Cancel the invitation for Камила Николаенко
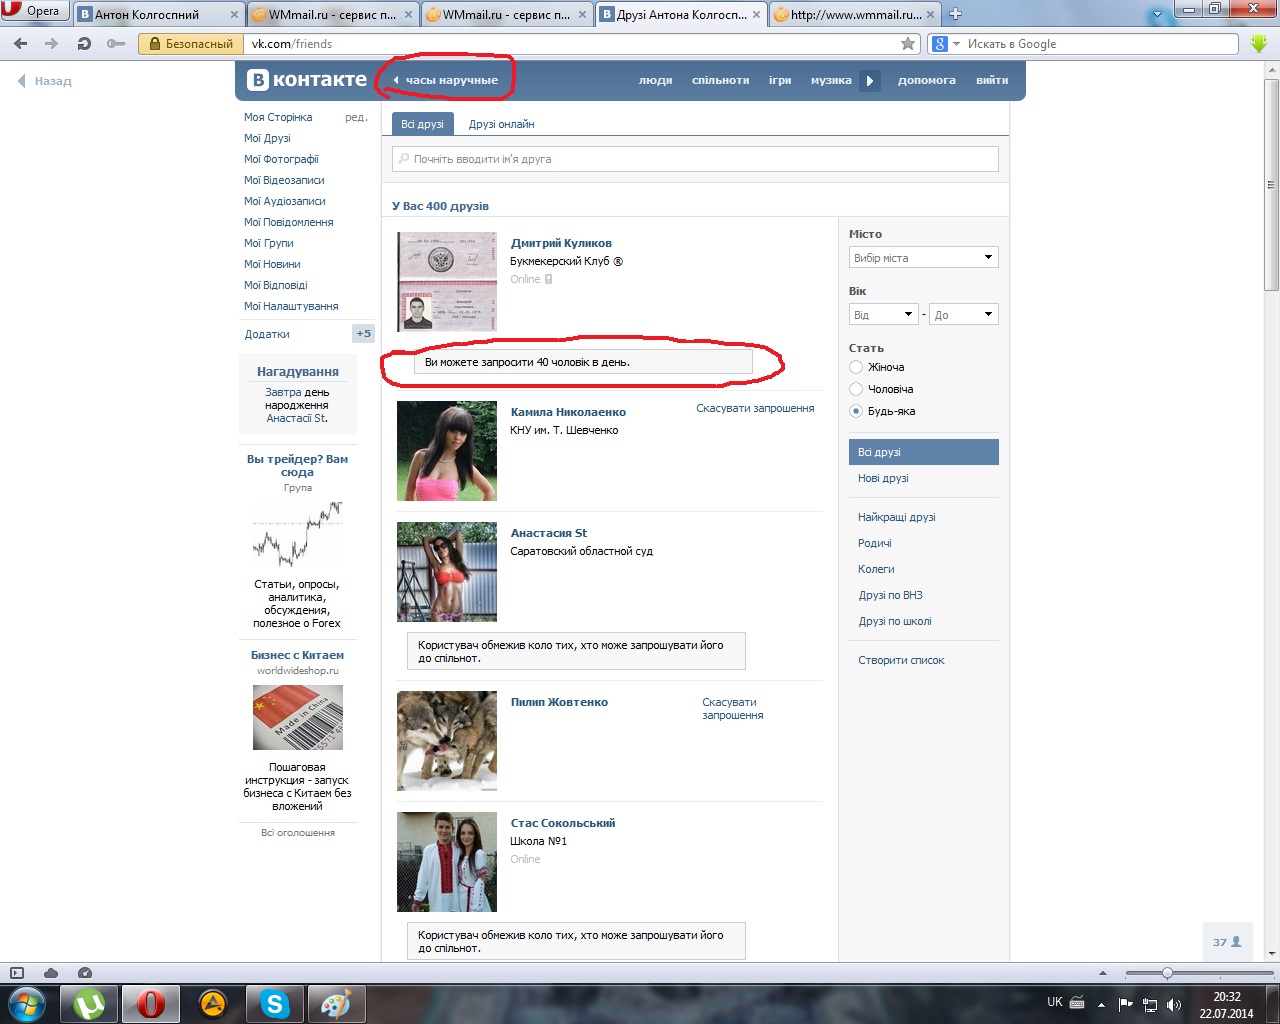 pos(755,408)
